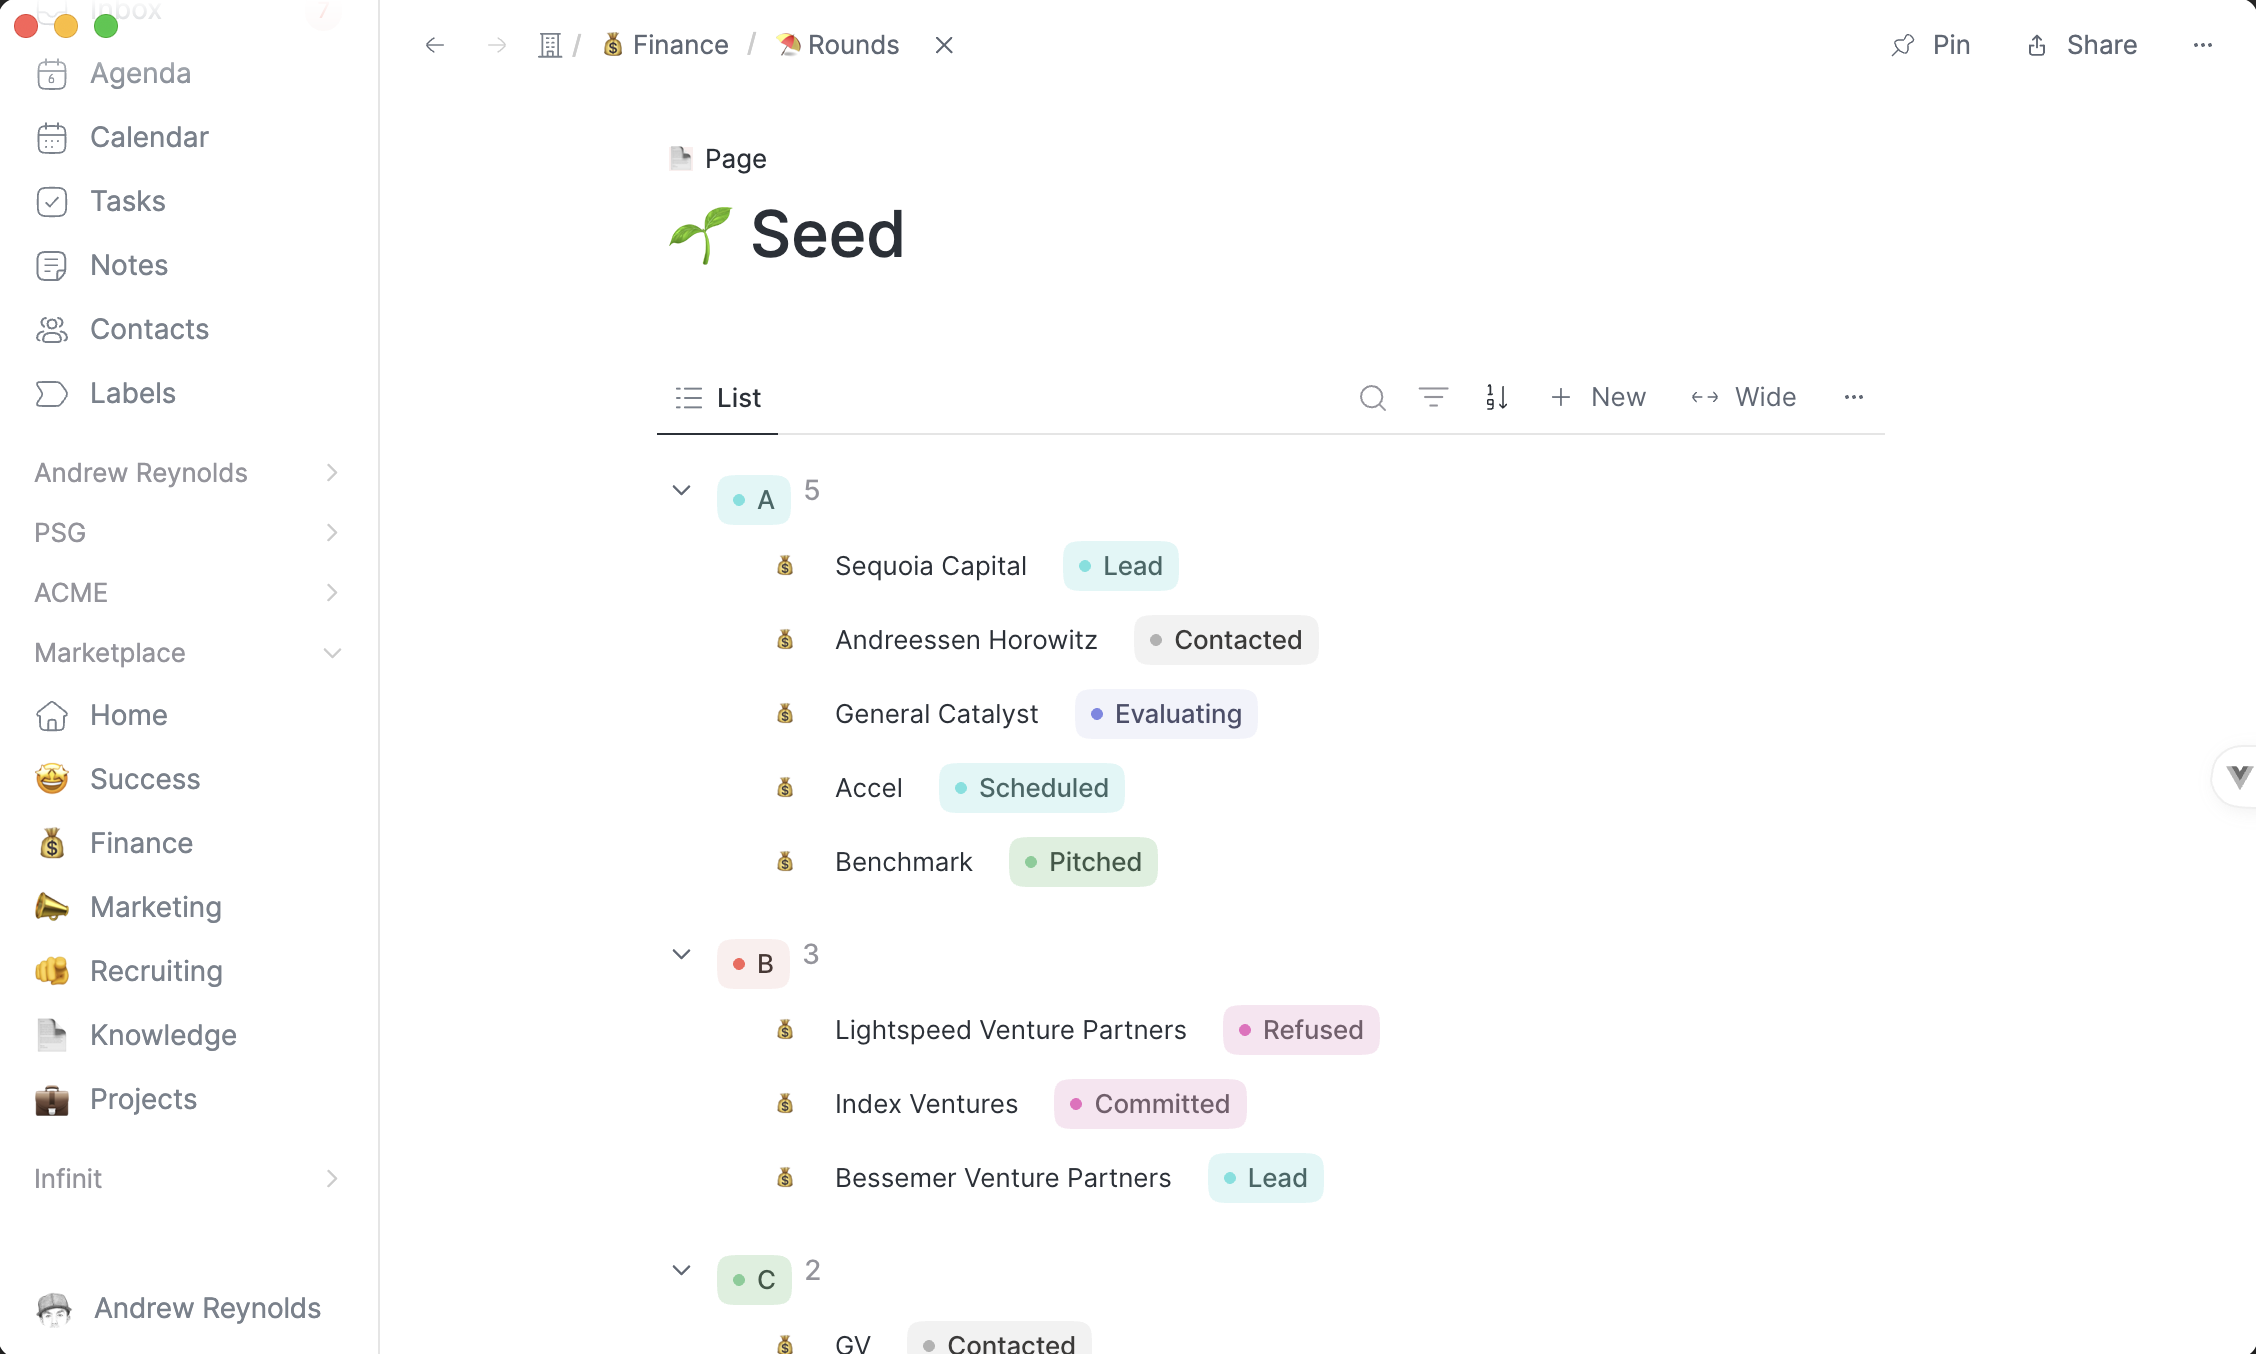The width and height of the screenshot is (2256, 1354).
Task: Click the Lead tag on Bessemer Venture Partners
Action: coord(1266,1178)
